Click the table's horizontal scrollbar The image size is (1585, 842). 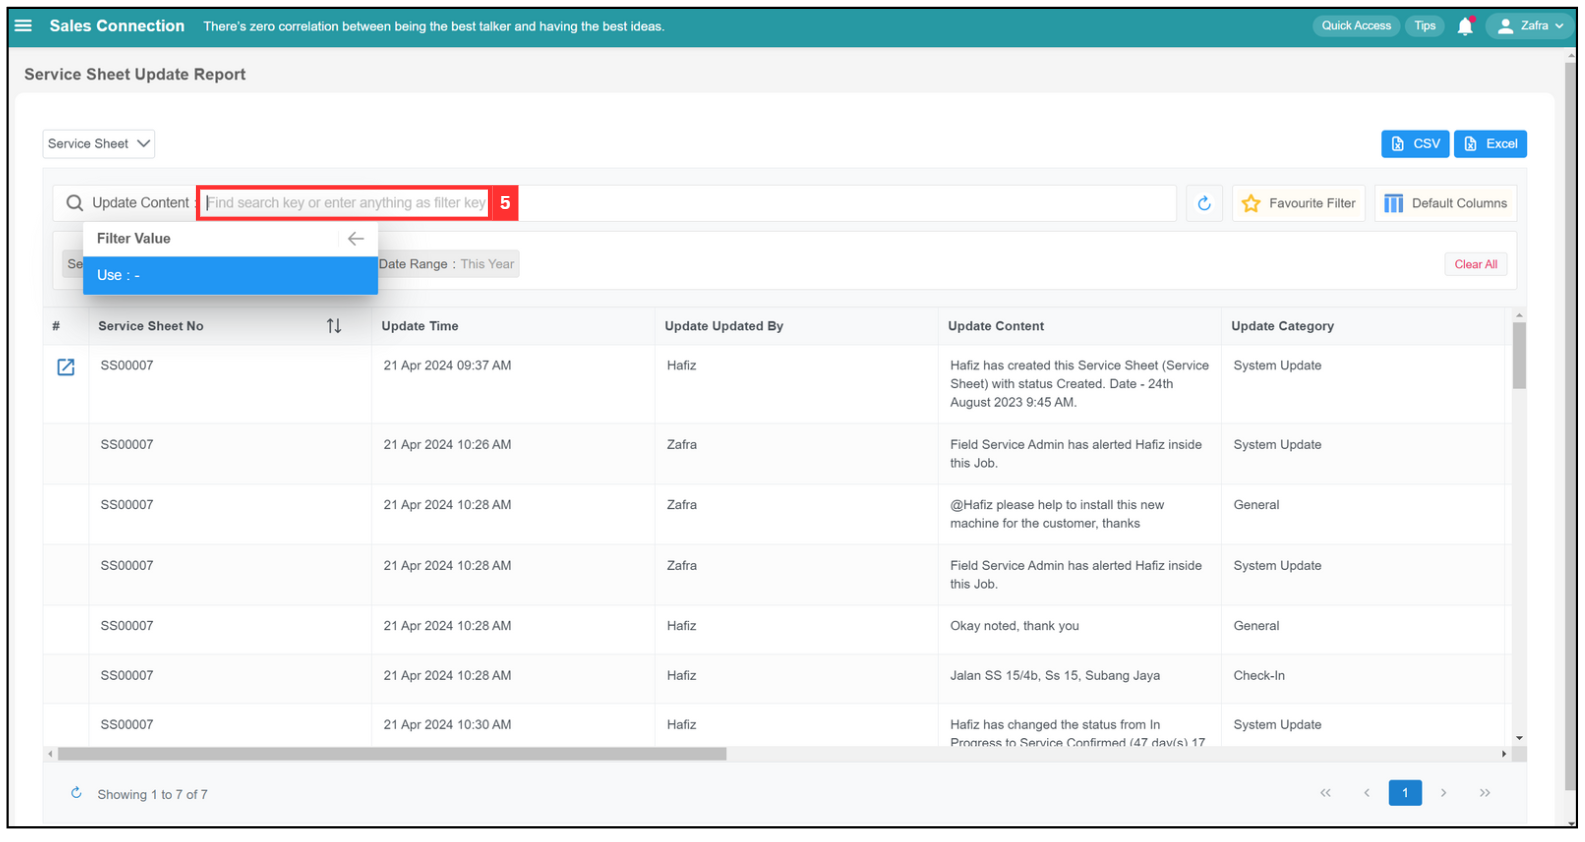coord(392,754)
